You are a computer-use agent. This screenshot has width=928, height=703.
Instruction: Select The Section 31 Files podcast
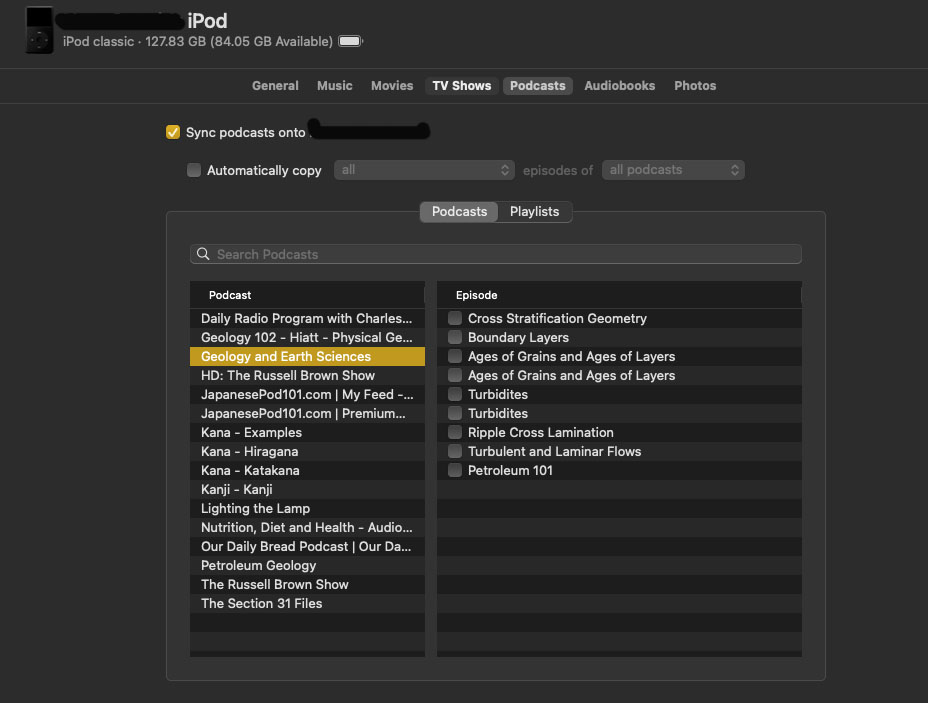click(x=307, y=603)
